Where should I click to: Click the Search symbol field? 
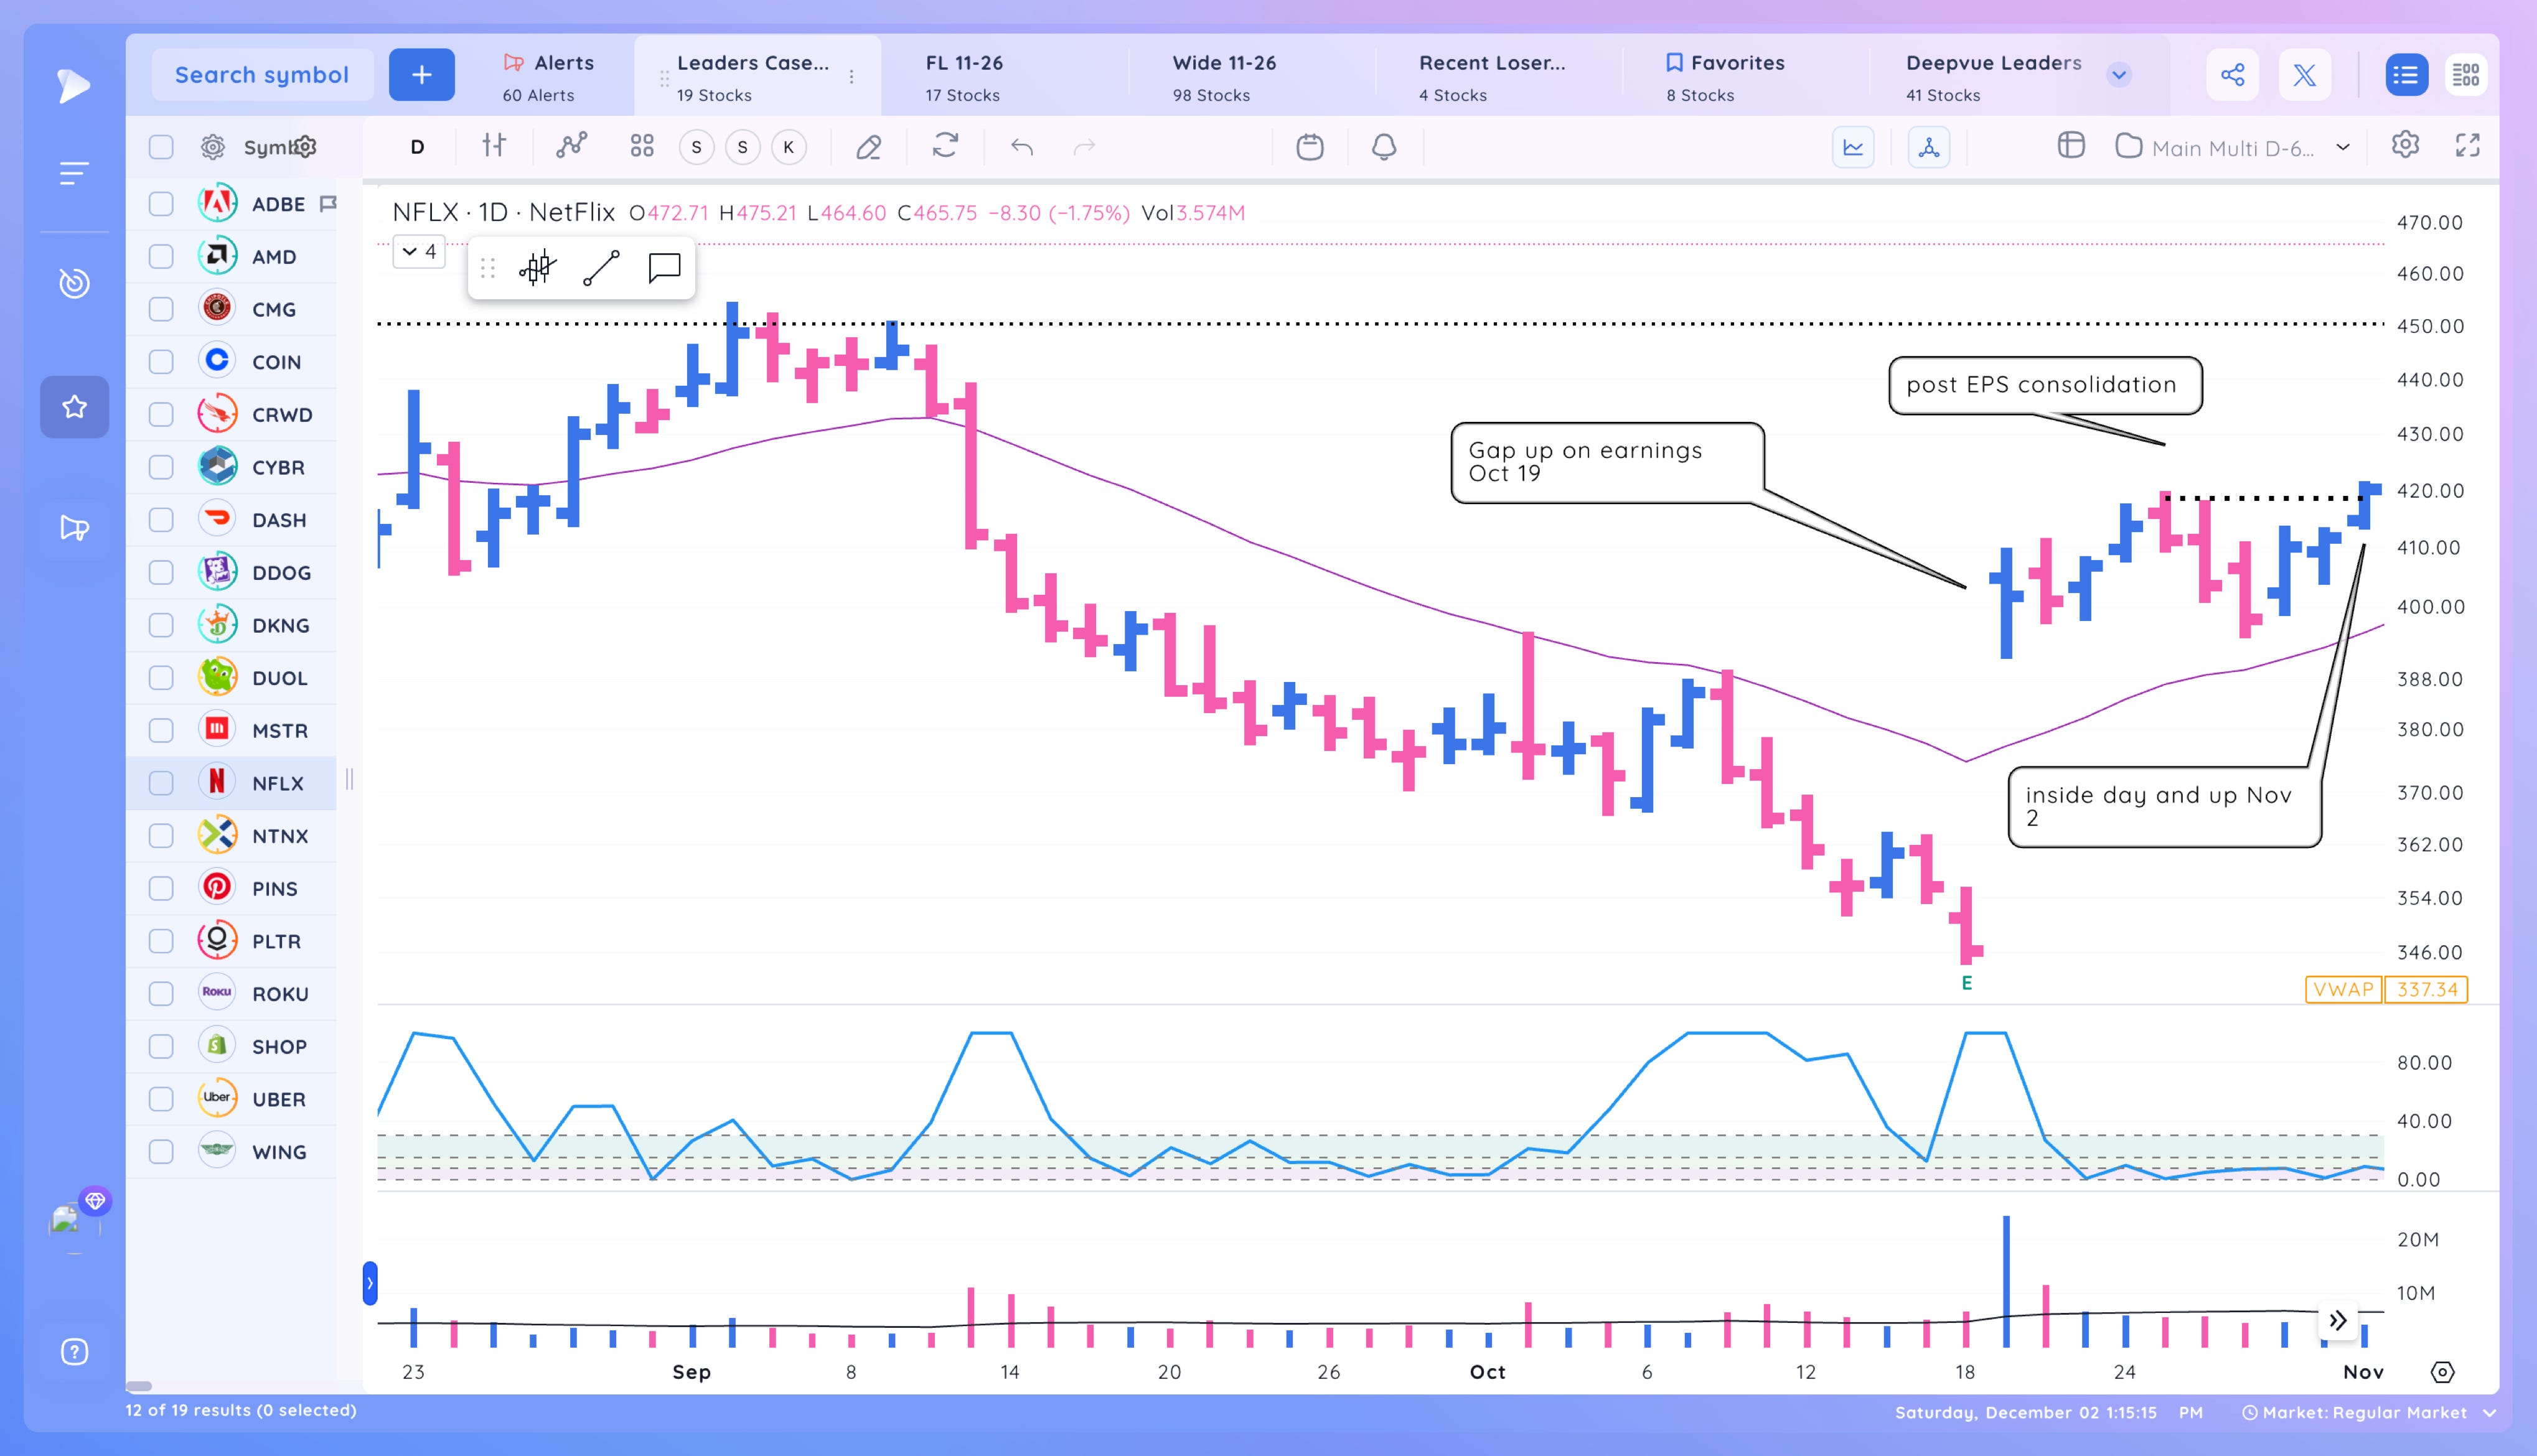point(262,75)
